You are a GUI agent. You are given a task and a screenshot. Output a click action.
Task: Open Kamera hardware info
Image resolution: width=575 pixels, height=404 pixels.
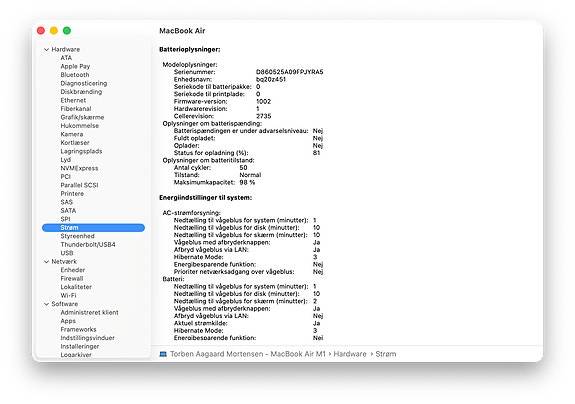pos(72,134)
